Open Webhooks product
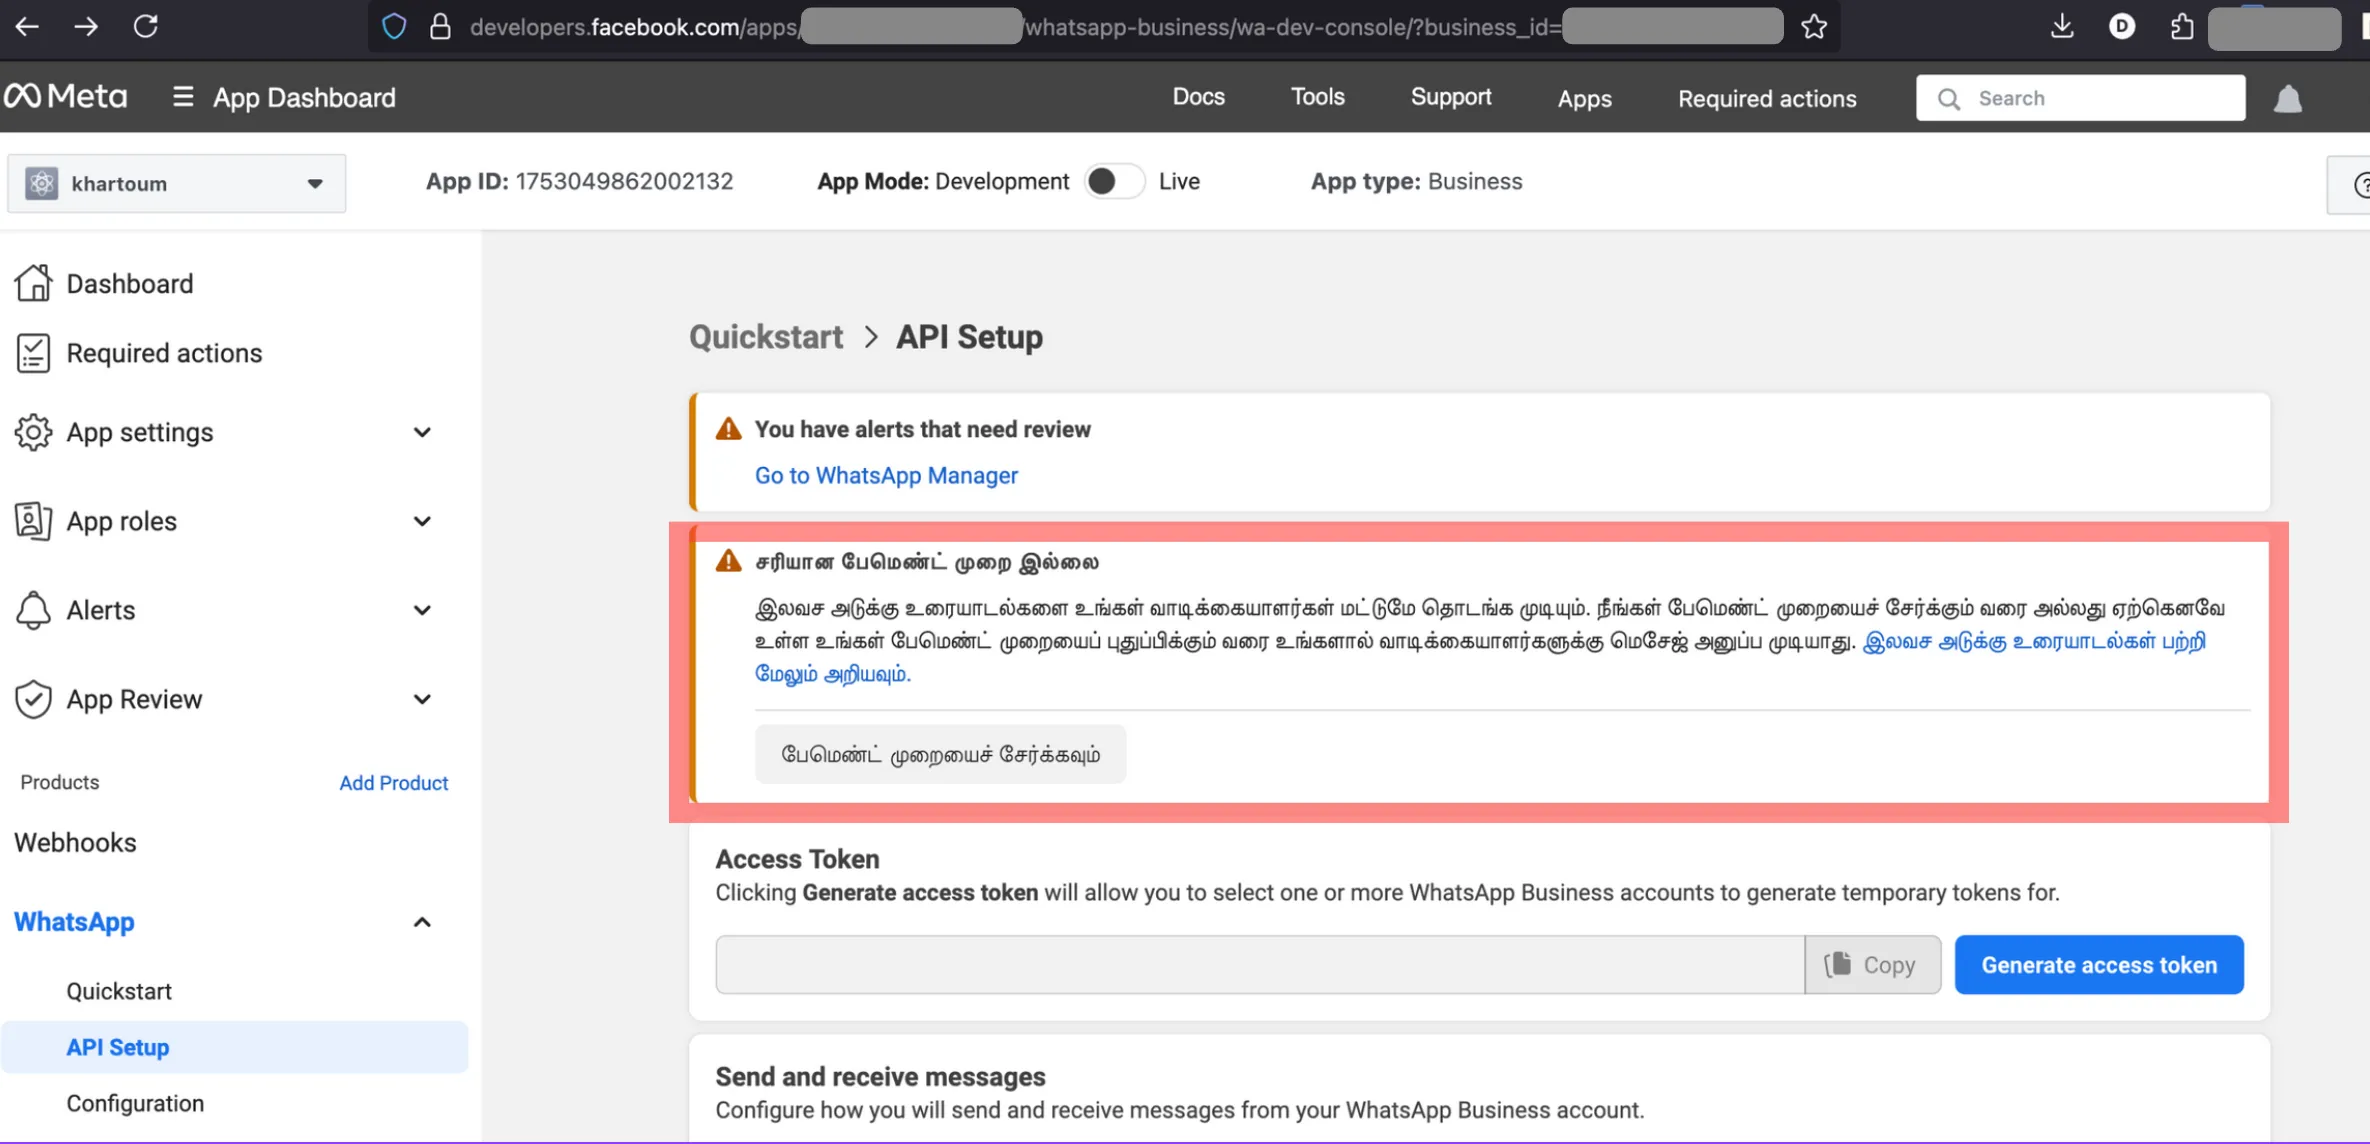Viewport: 2370px width, 1144px height. click(x=75, y=843)
